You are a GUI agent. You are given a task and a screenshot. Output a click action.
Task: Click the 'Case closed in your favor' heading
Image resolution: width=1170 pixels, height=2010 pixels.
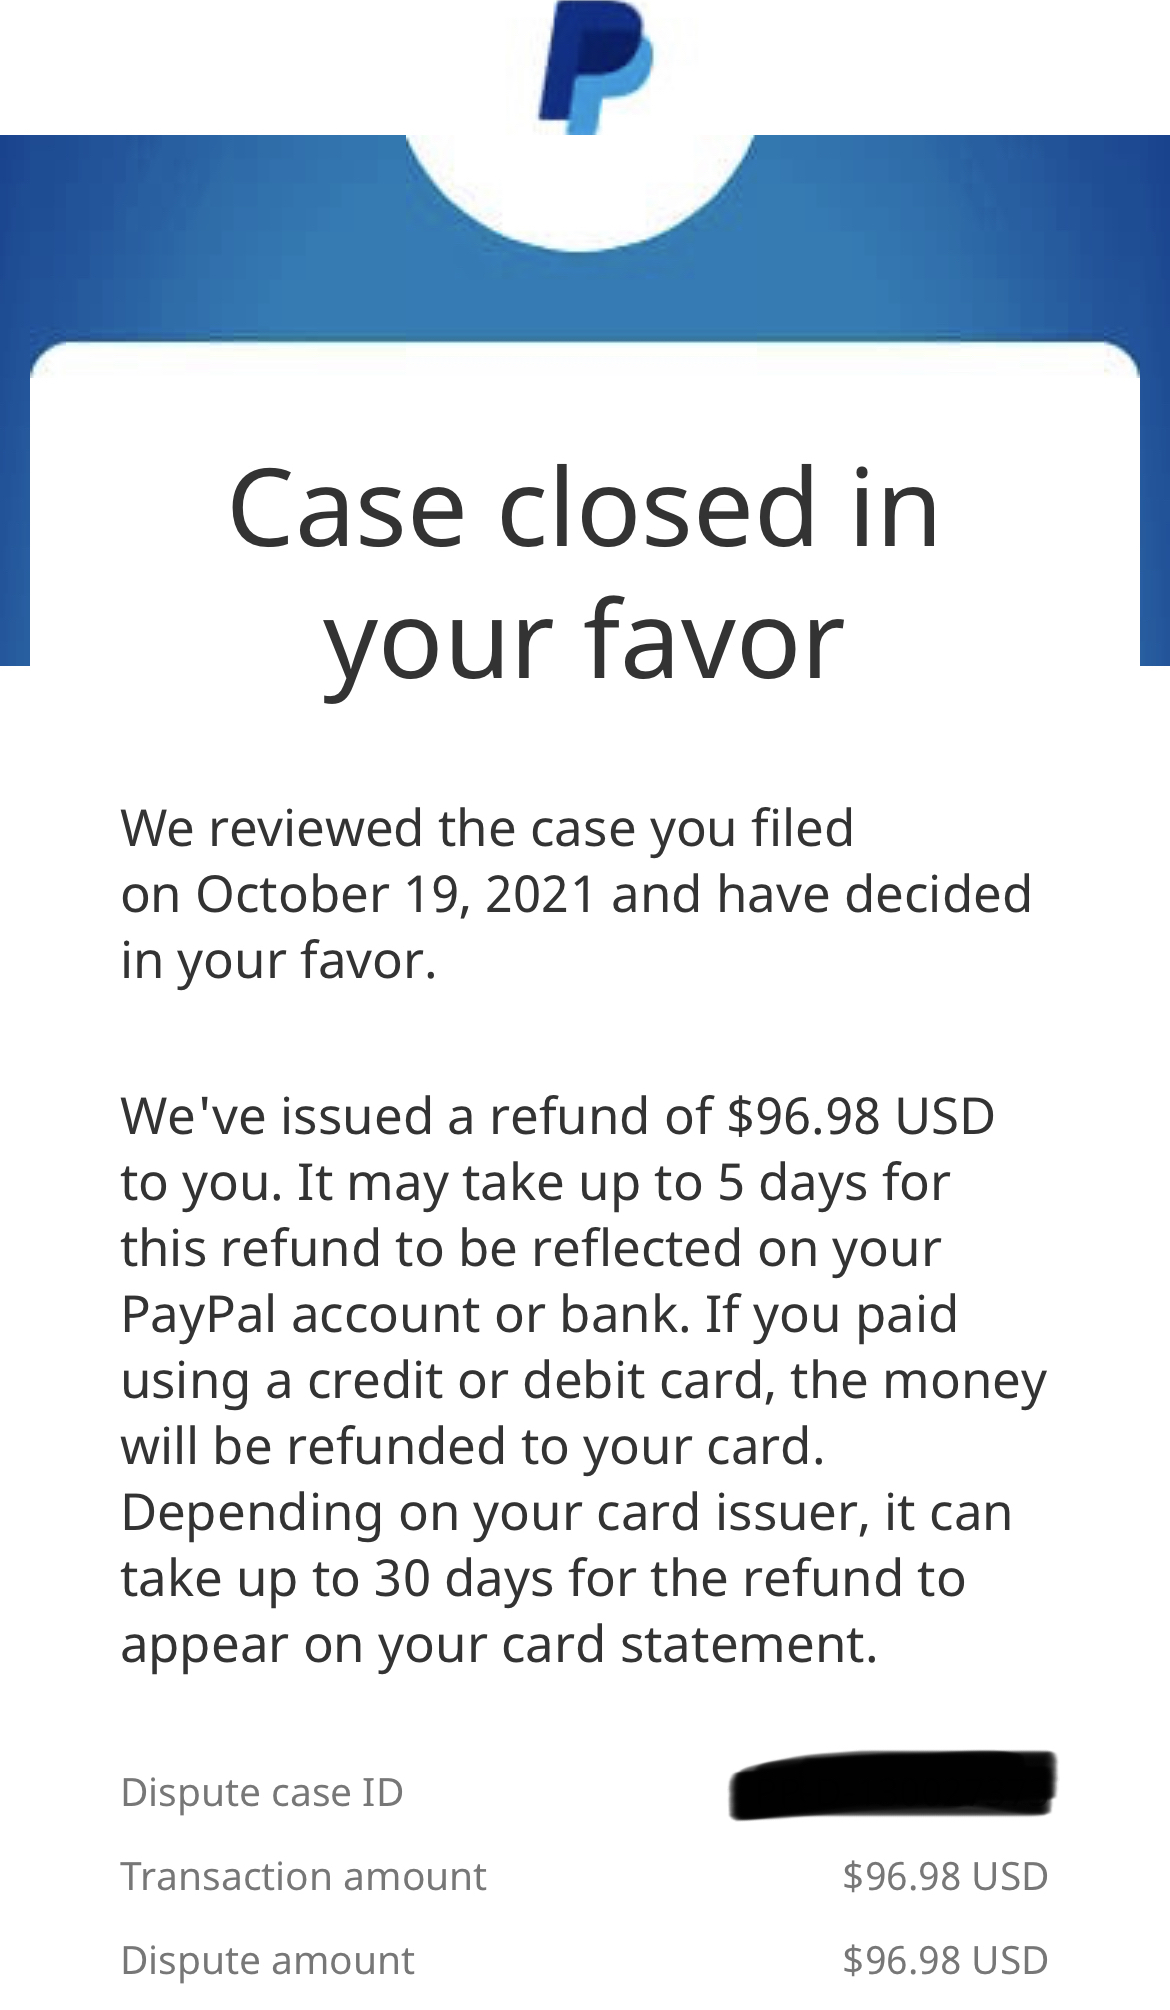click(x=584, y=574)
